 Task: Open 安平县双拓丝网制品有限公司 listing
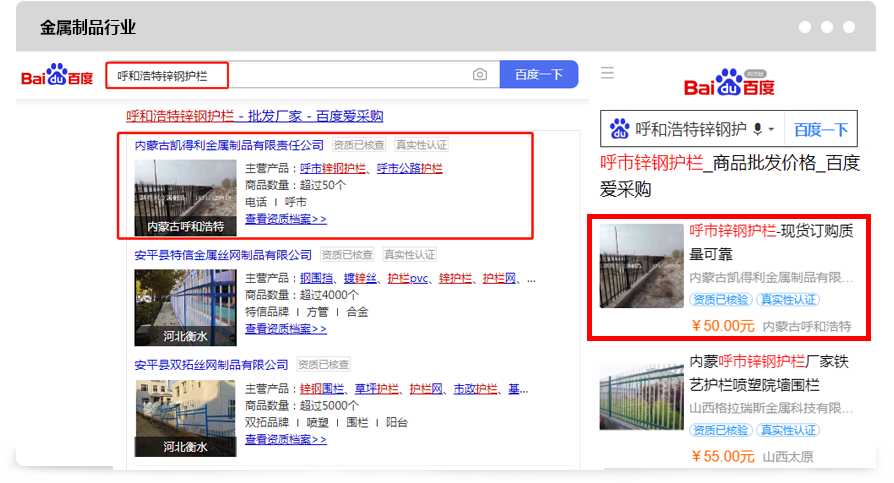211,365
